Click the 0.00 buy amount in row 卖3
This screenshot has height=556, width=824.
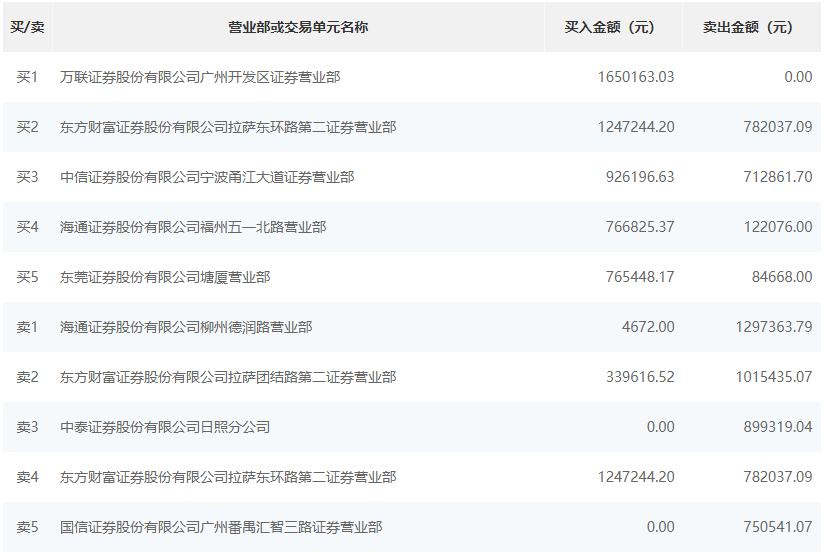click(x=661, y=427)
